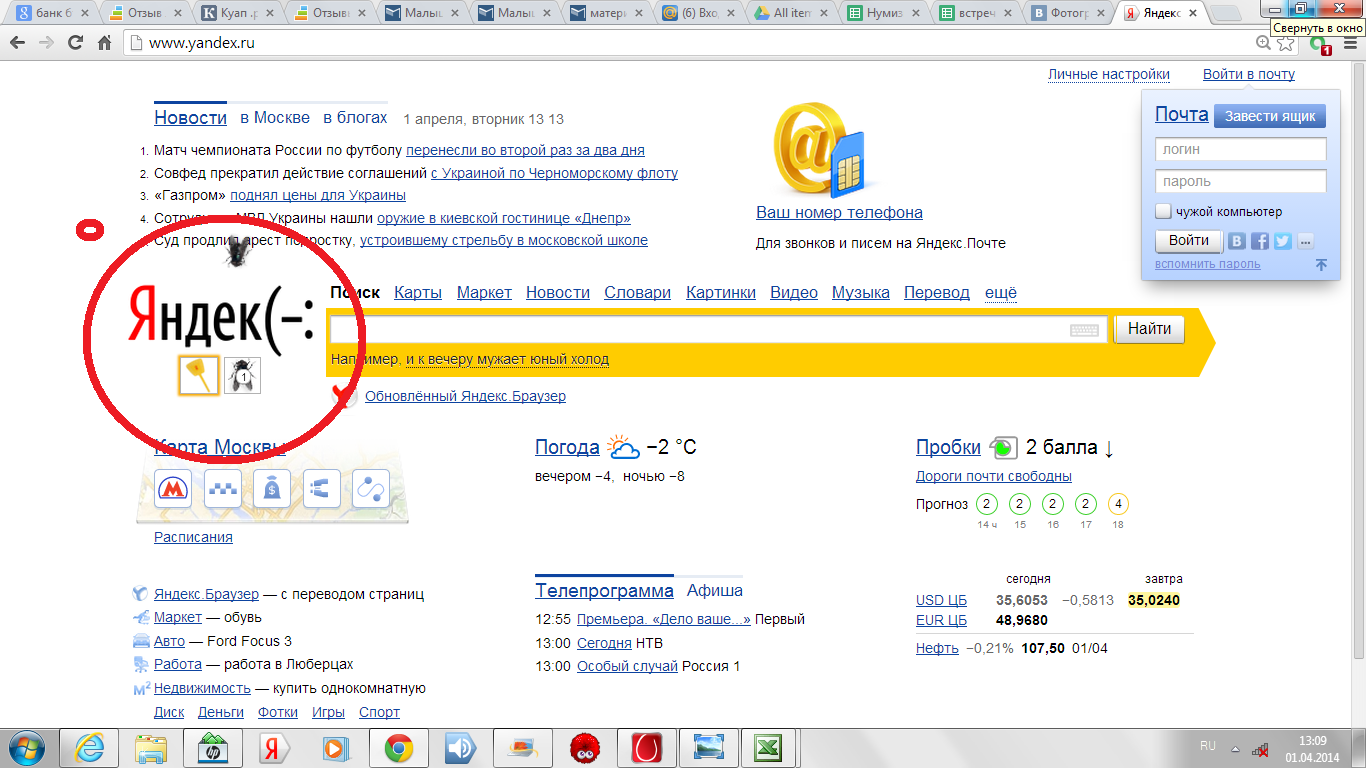Click the money bag icon under map

pyautogui.click(x=272, y=488)
